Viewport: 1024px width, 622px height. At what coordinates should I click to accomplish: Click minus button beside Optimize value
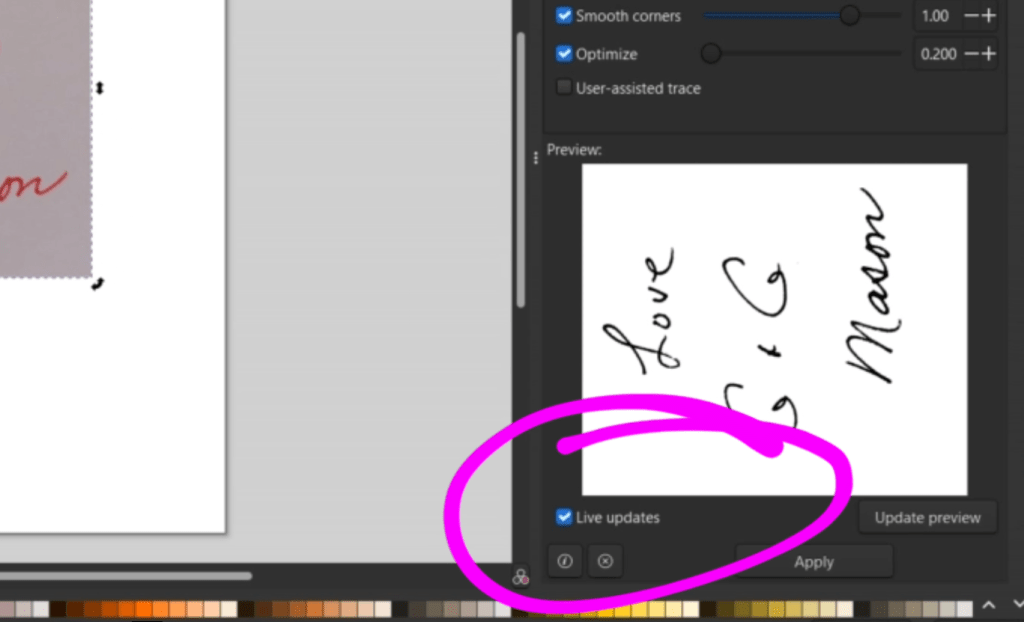(971, 54)
